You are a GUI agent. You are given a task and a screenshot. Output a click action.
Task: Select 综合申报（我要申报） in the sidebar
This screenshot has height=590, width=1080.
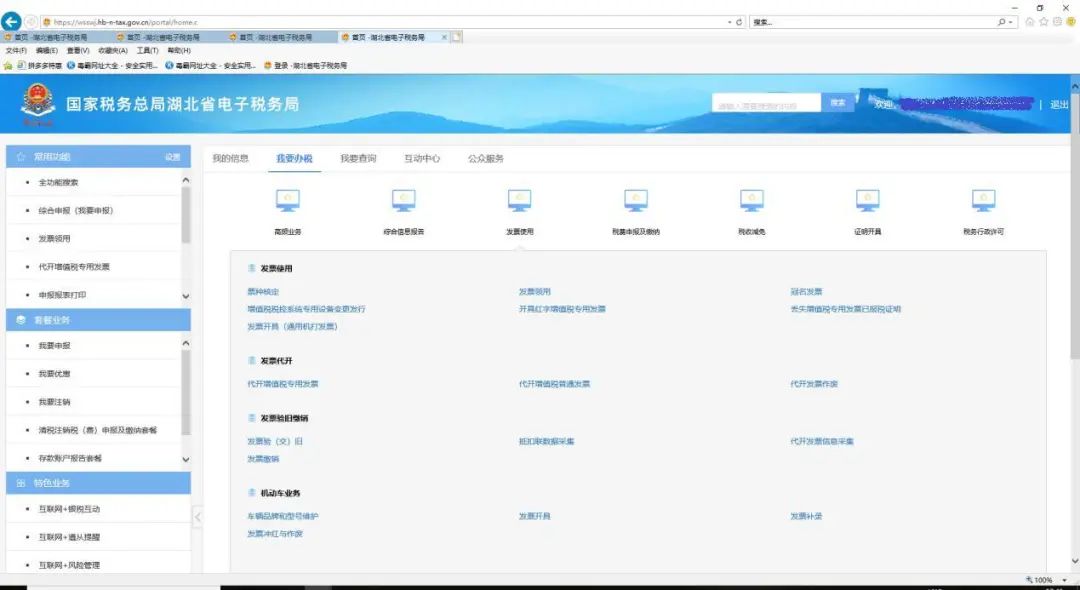coord(76,211)
